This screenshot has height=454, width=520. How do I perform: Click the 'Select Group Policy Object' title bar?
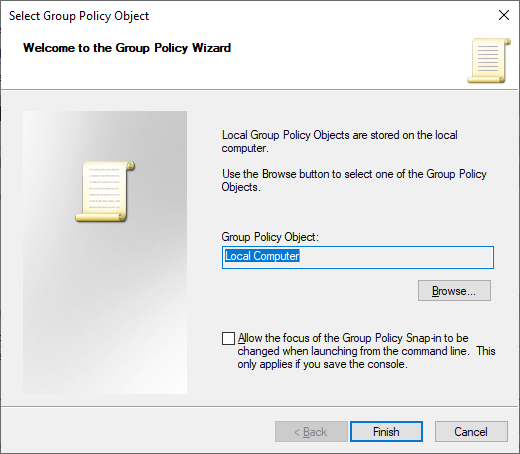pyautogui.click(x=79, y=16)
